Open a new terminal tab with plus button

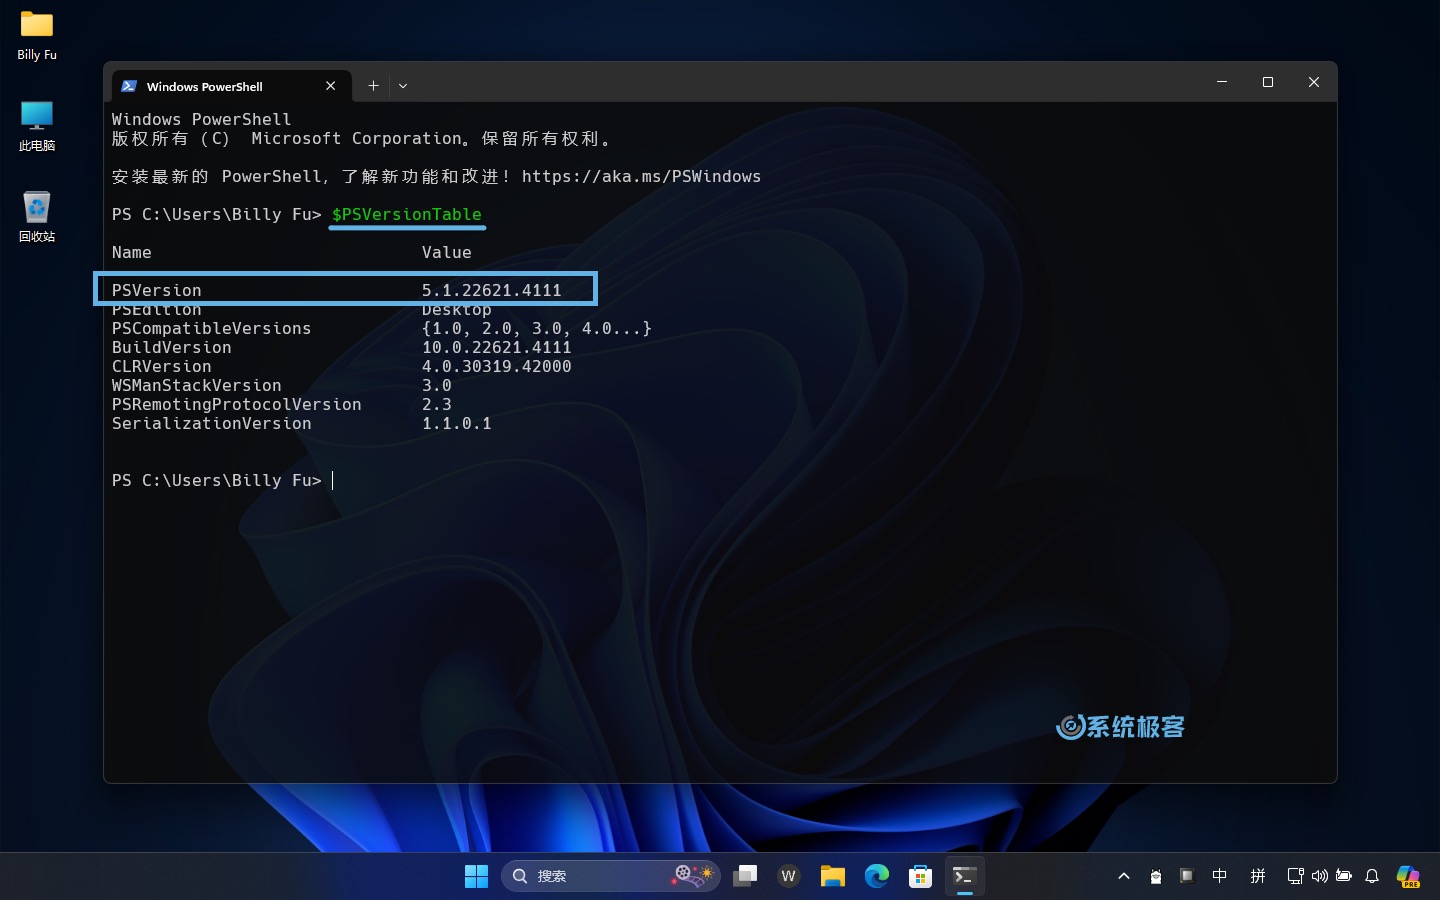pyautogui.click(x=373, y=86)
